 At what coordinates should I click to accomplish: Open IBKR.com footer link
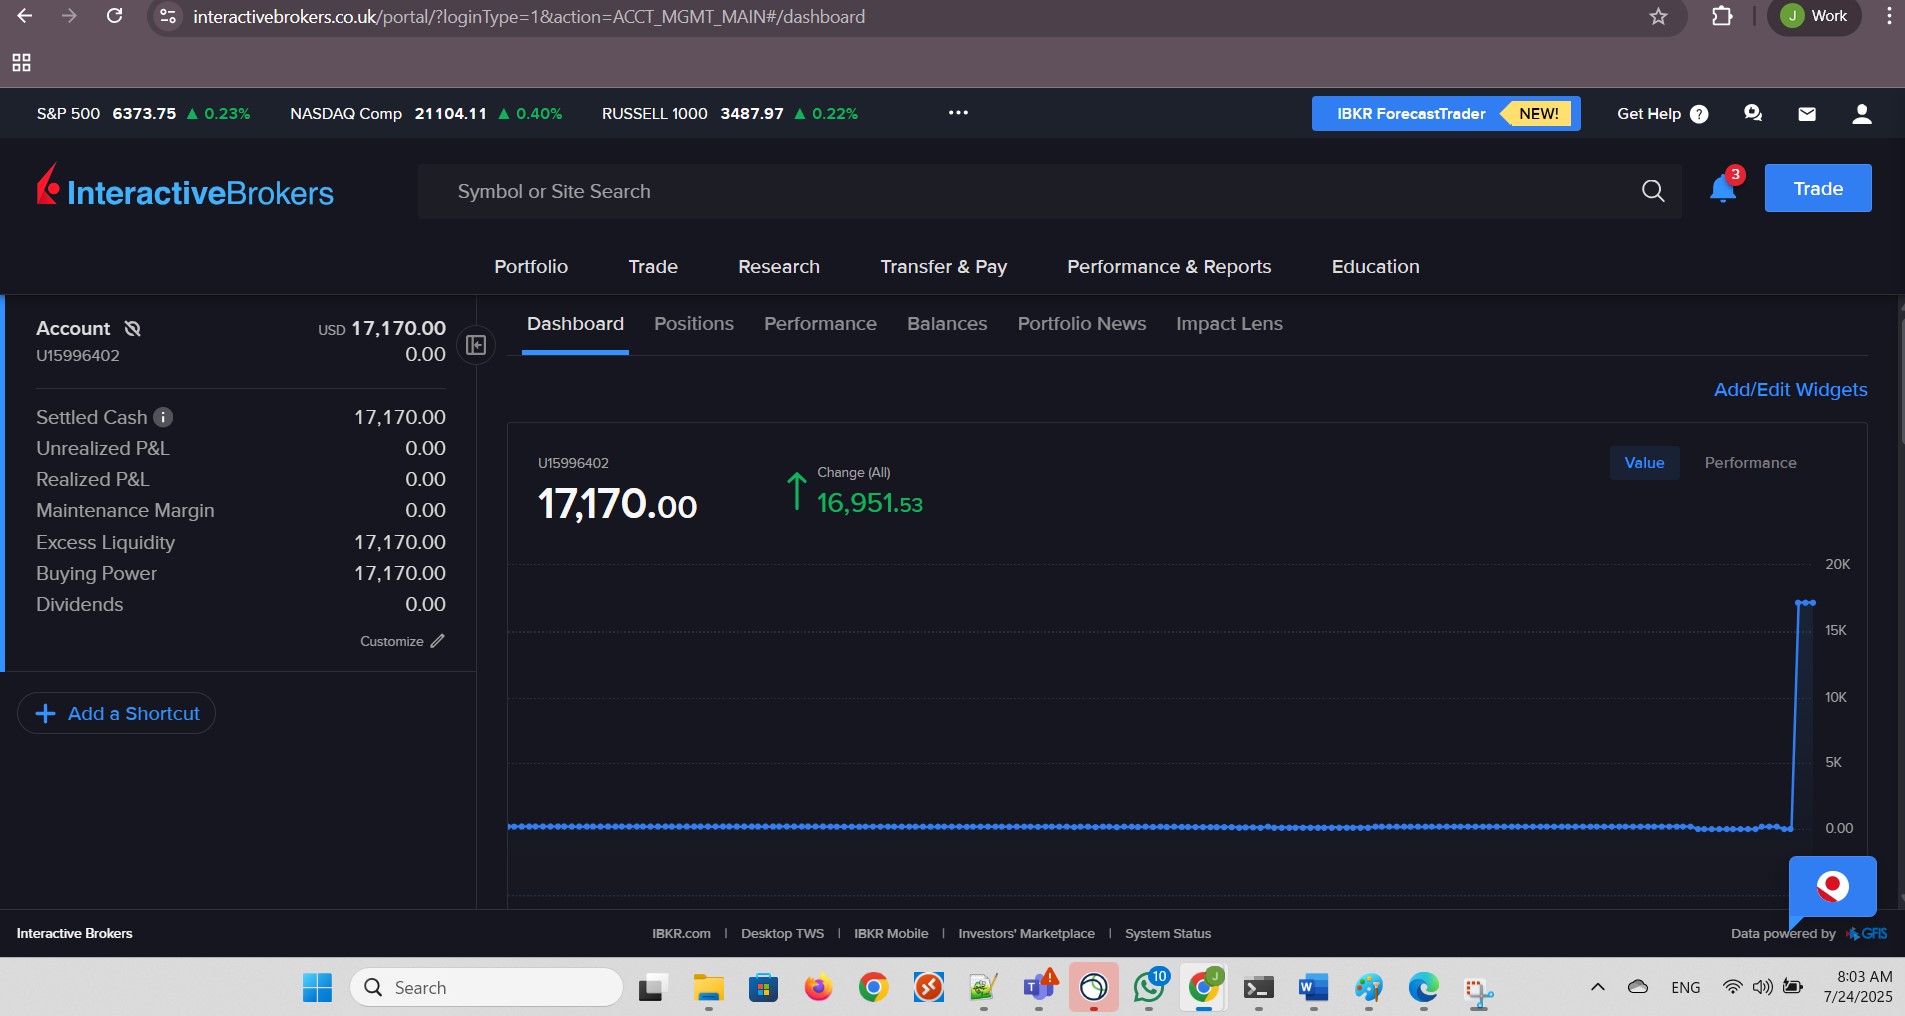(x=681, y=934)
